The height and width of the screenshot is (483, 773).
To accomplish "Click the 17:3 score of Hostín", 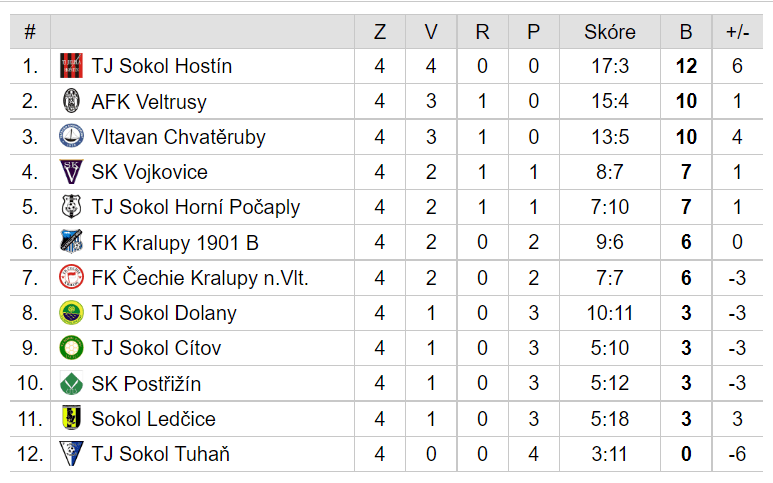I will click(610, 66).
